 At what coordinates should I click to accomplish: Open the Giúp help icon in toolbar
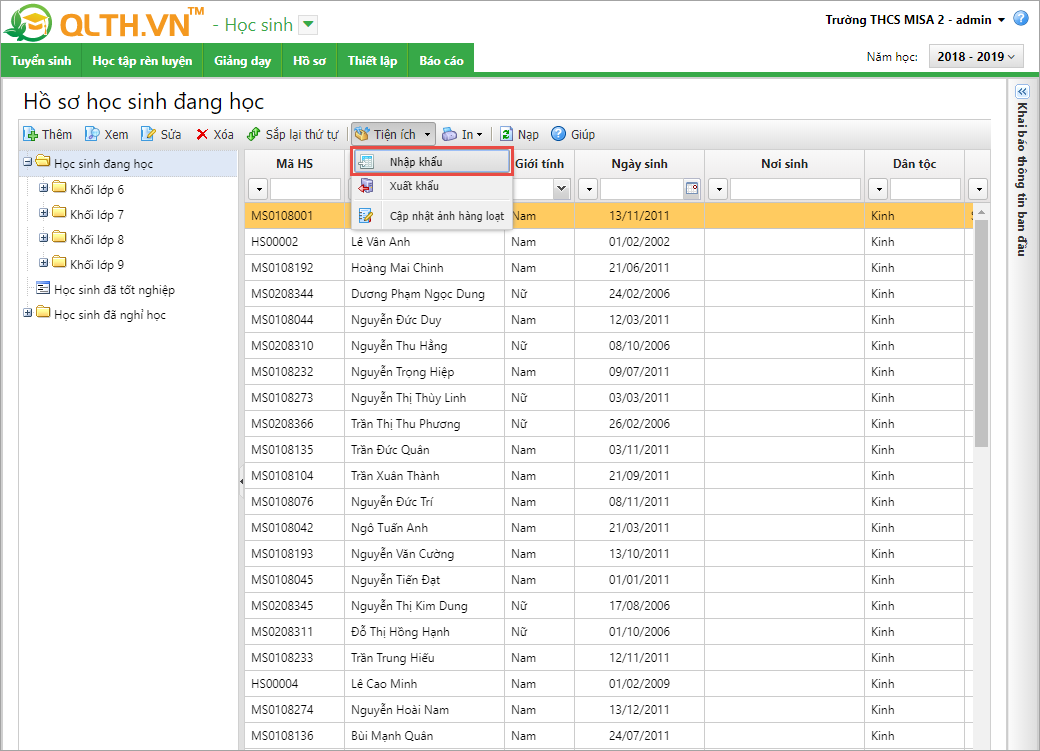[x=558, y=134]
